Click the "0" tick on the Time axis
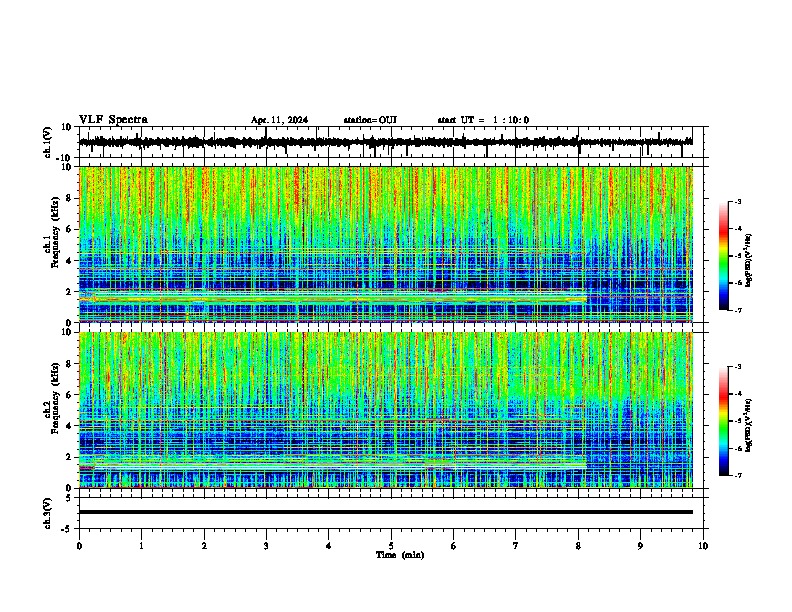The image size is (792, 612). coord(79,546)
